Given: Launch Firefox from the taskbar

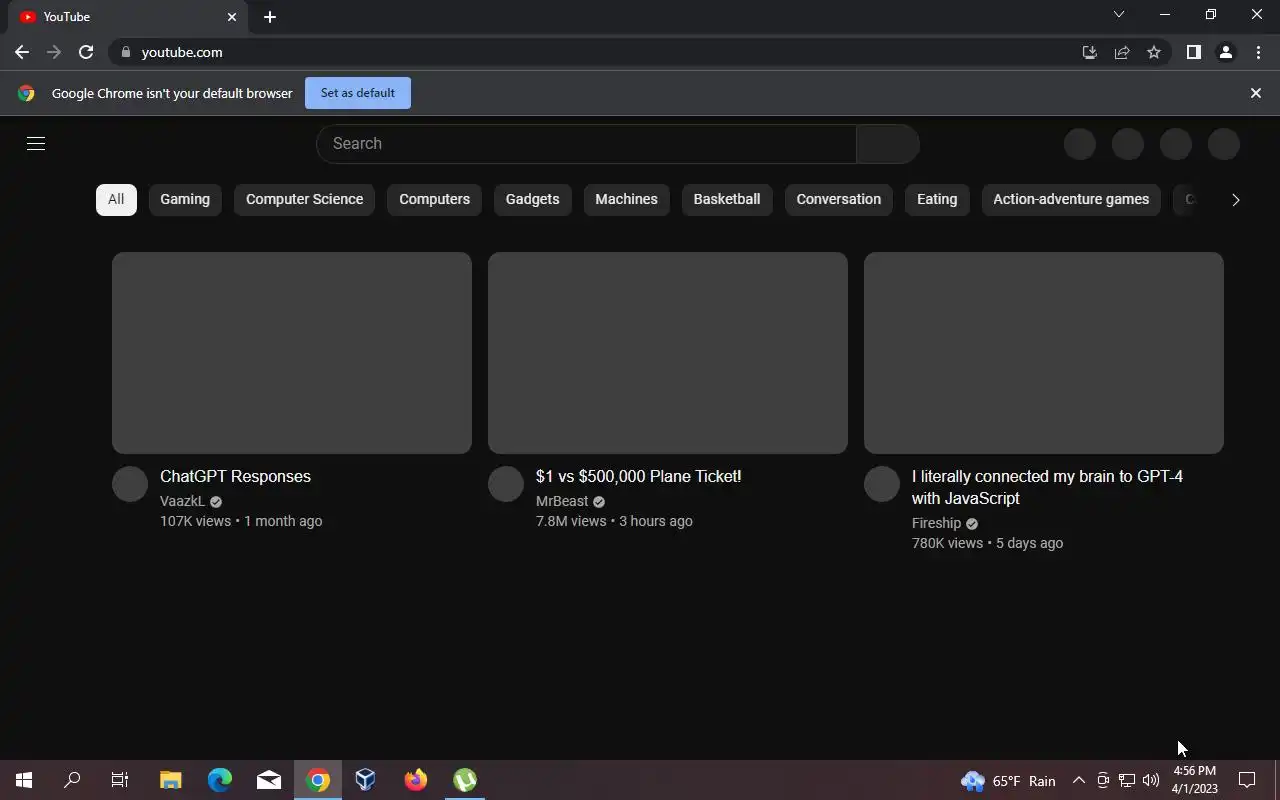Looking at the screenshot, I should (x=415, y=780).
